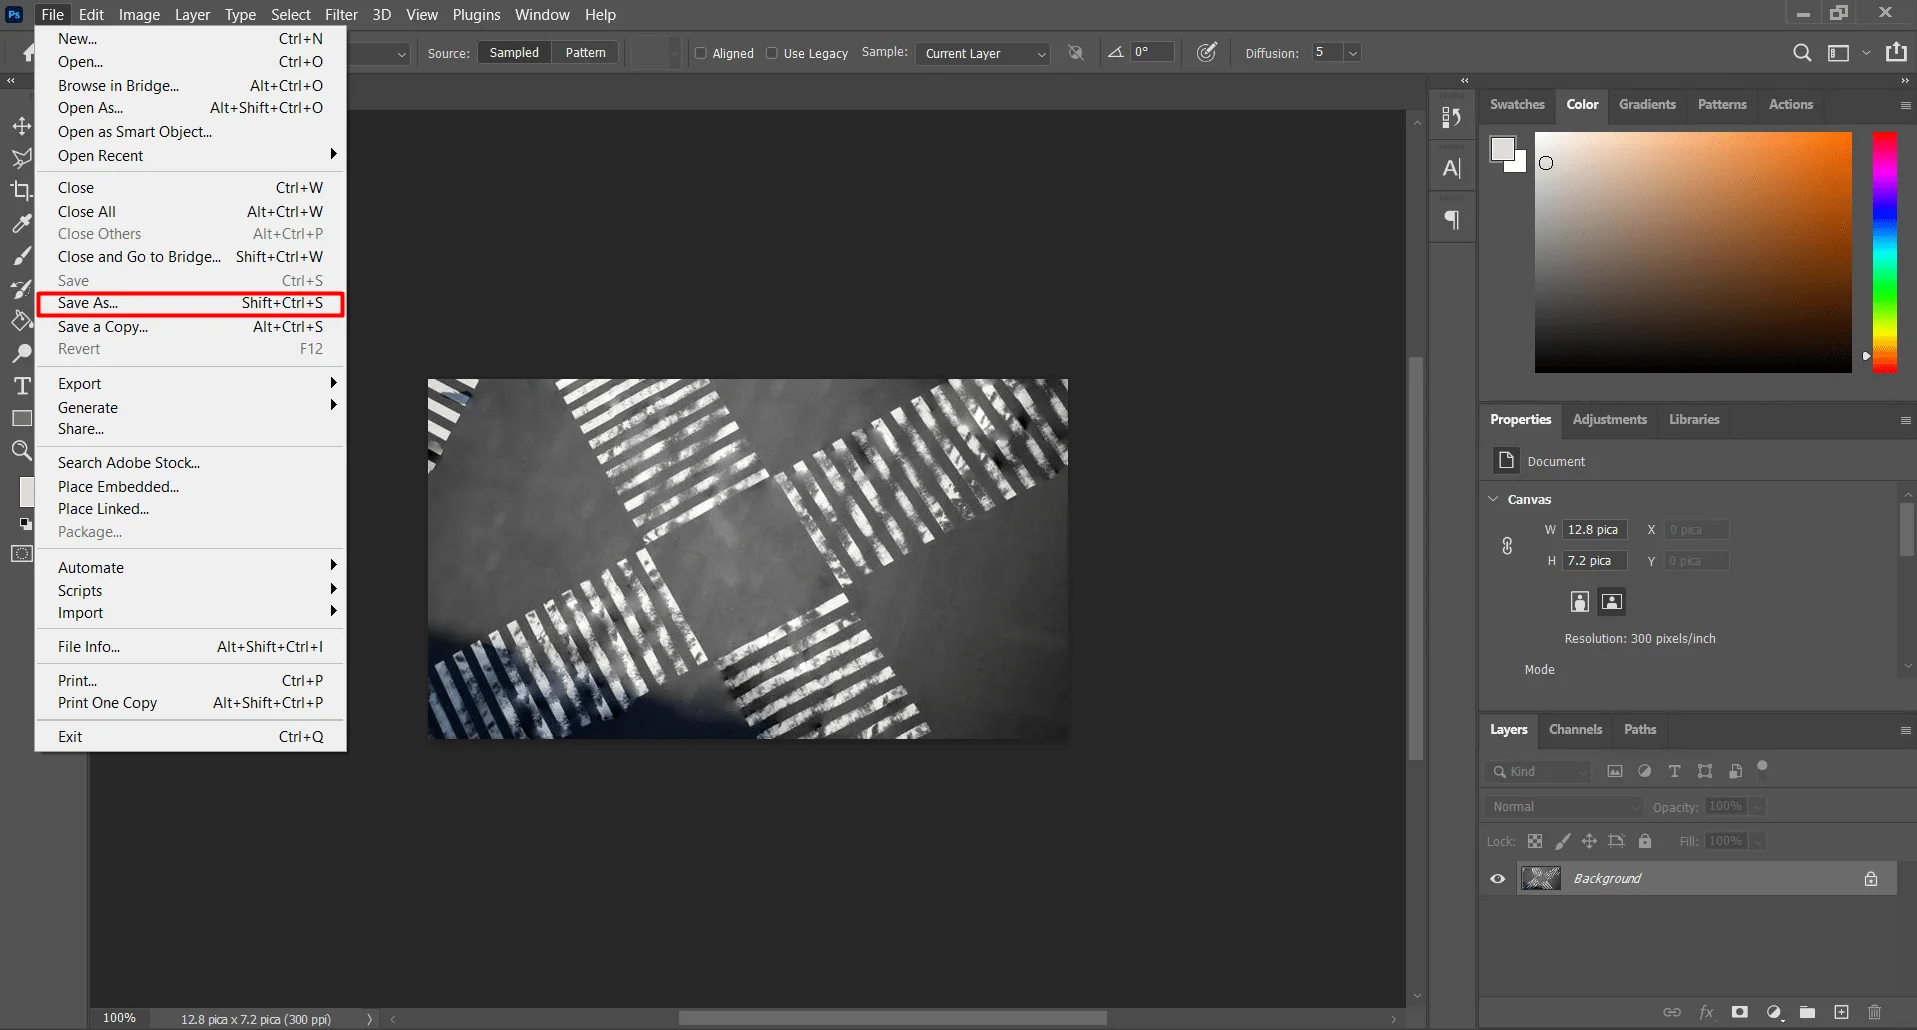The height and width of the screenshot is (1030, 1917).
Task: Click the canvas width input field
Action: (x=1595, y=530)
